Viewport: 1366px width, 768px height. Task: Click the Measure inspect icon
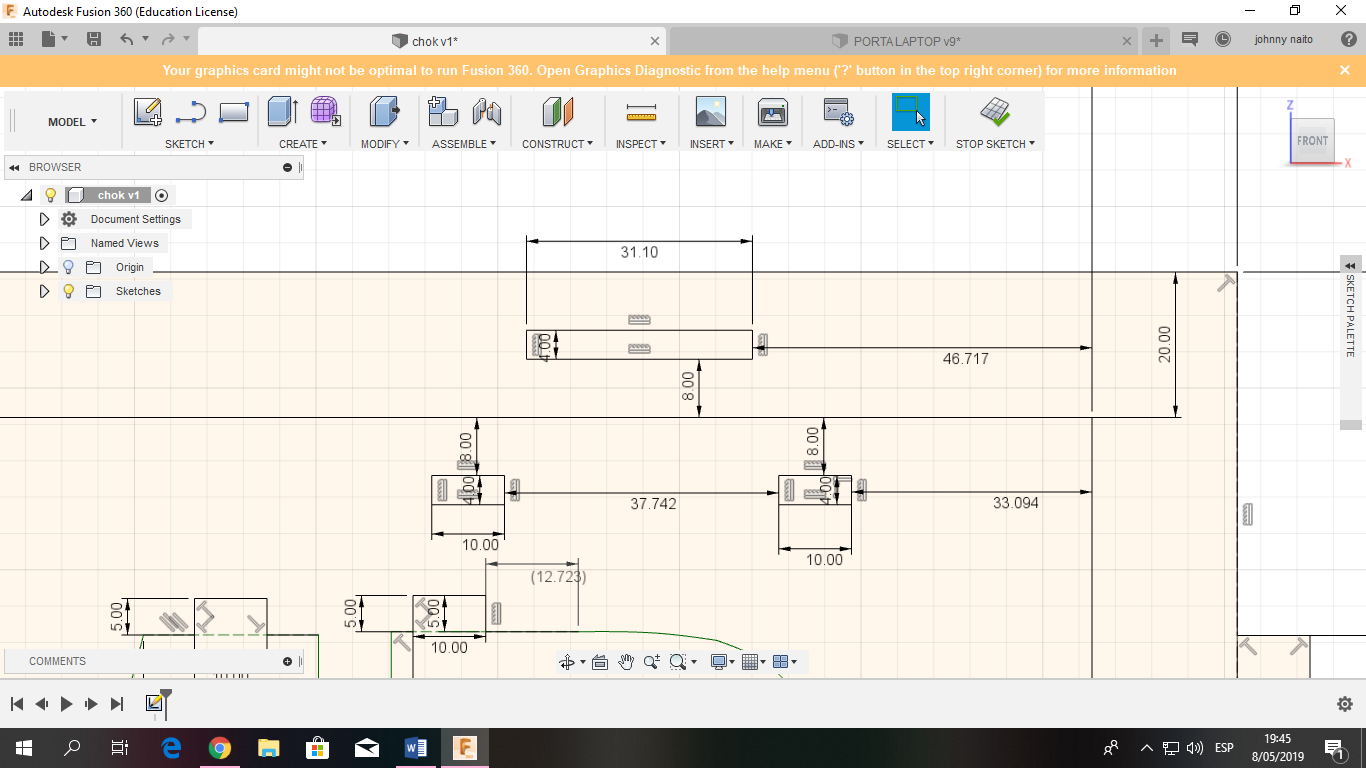click(640, 112)
